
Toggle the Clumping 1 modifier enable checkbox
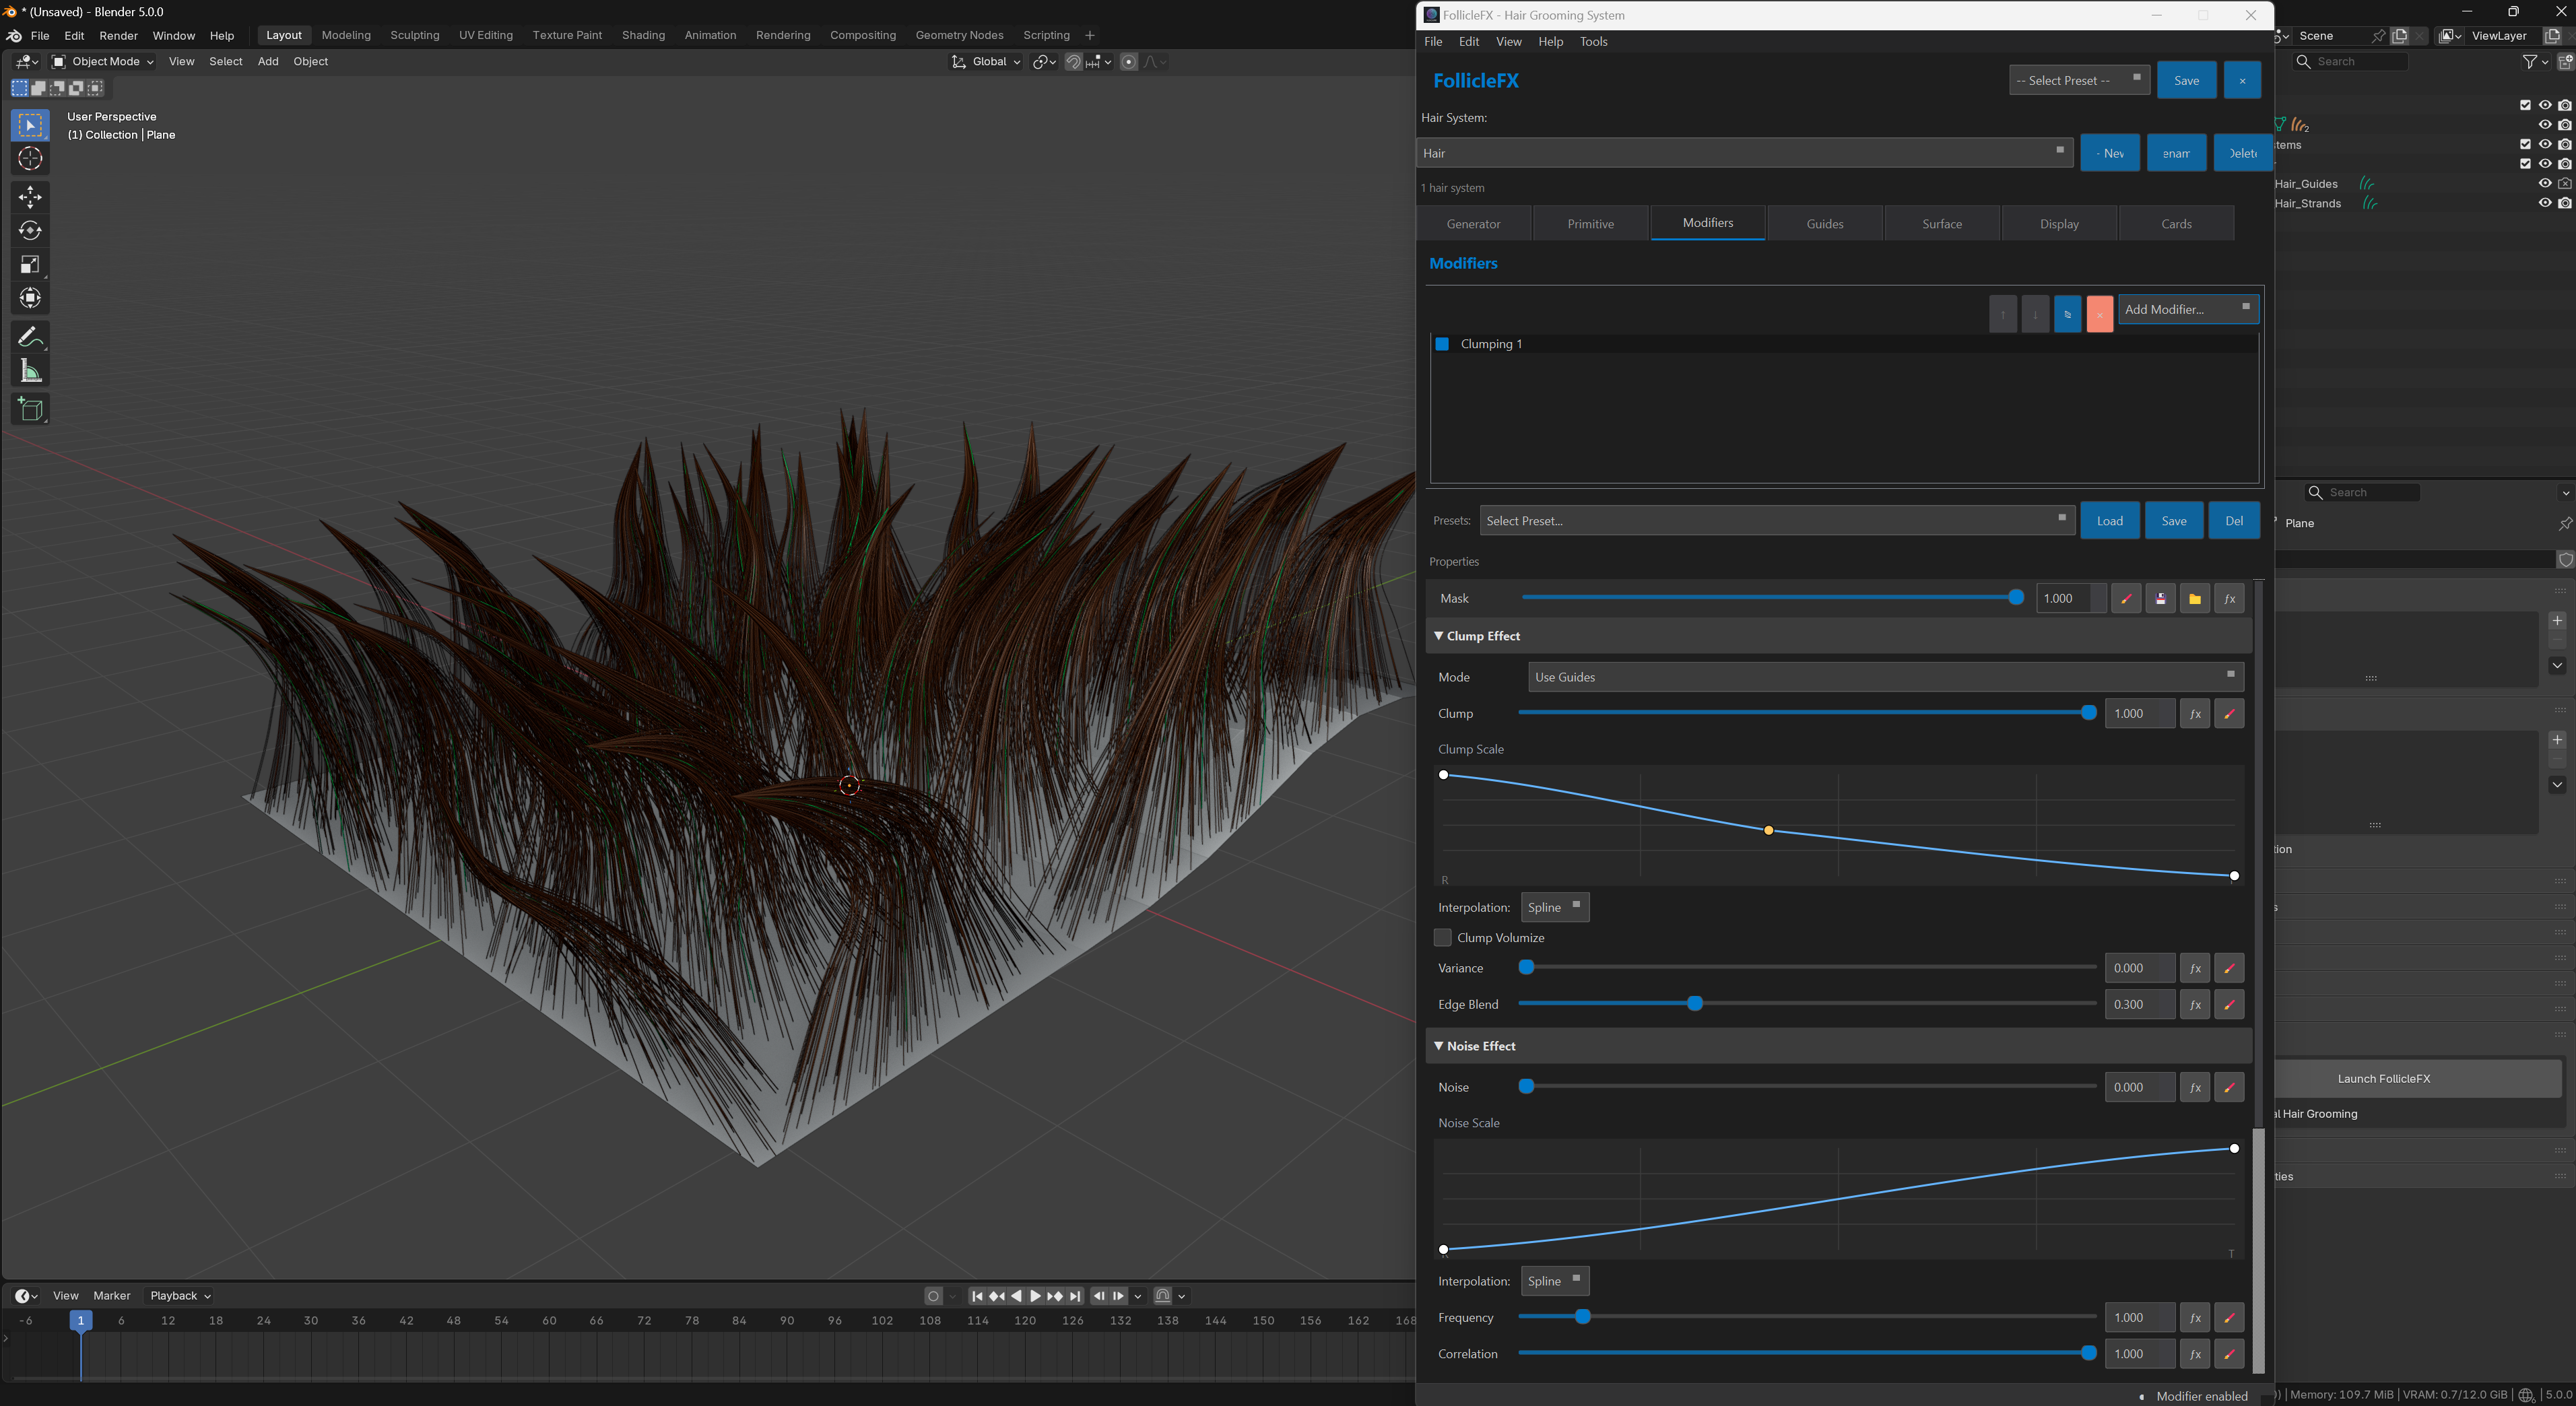pyautogui.click(x=1442, y=343)
